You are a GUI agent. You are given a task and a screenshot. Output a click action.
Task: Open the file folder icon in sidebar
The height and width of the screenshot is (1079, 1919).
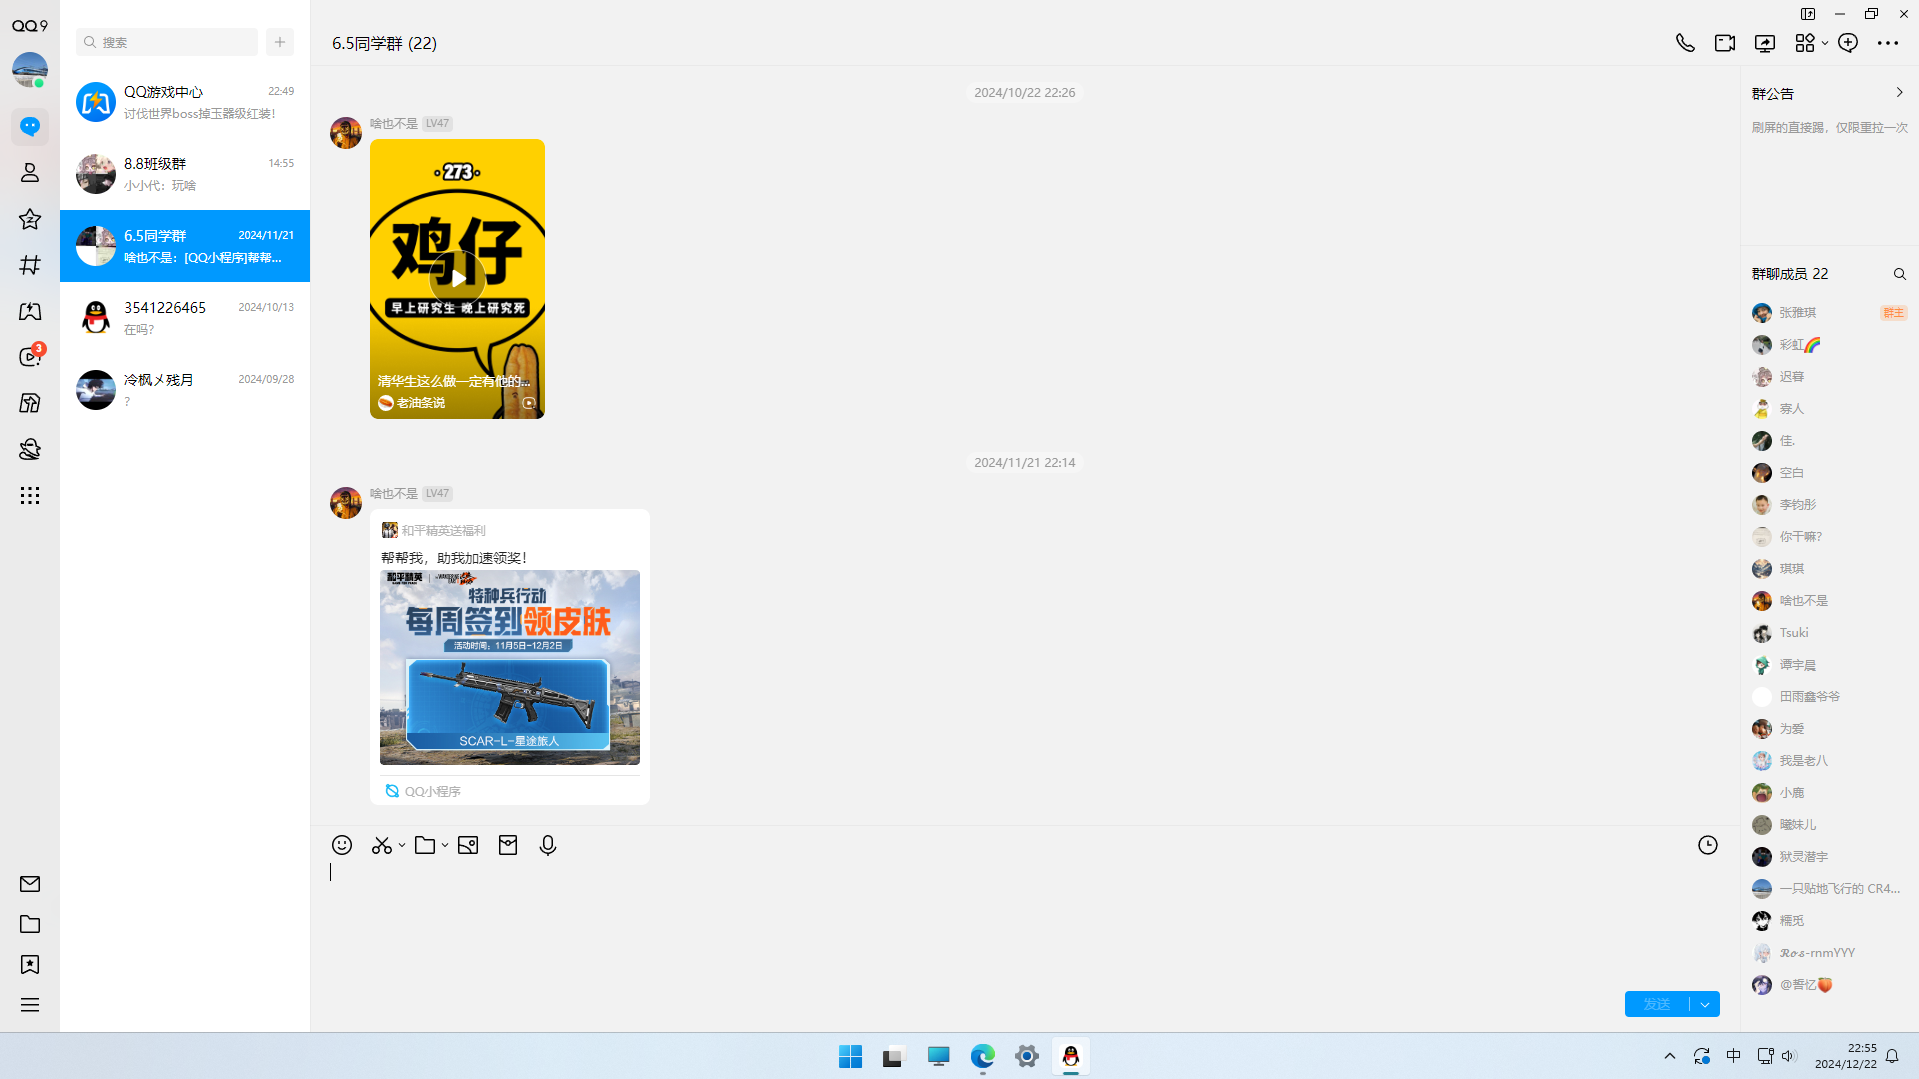pyautogui.click(x=30, y=924)
